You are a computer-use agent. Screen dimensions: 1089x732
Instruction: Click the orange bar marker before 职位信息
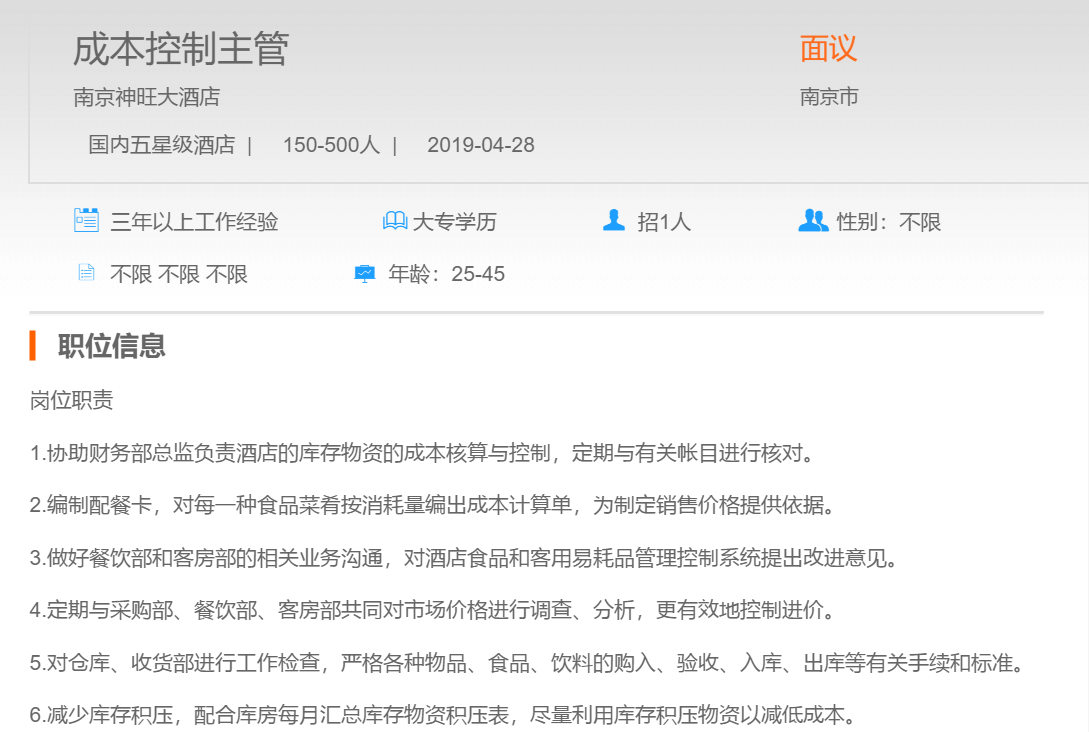33,346
